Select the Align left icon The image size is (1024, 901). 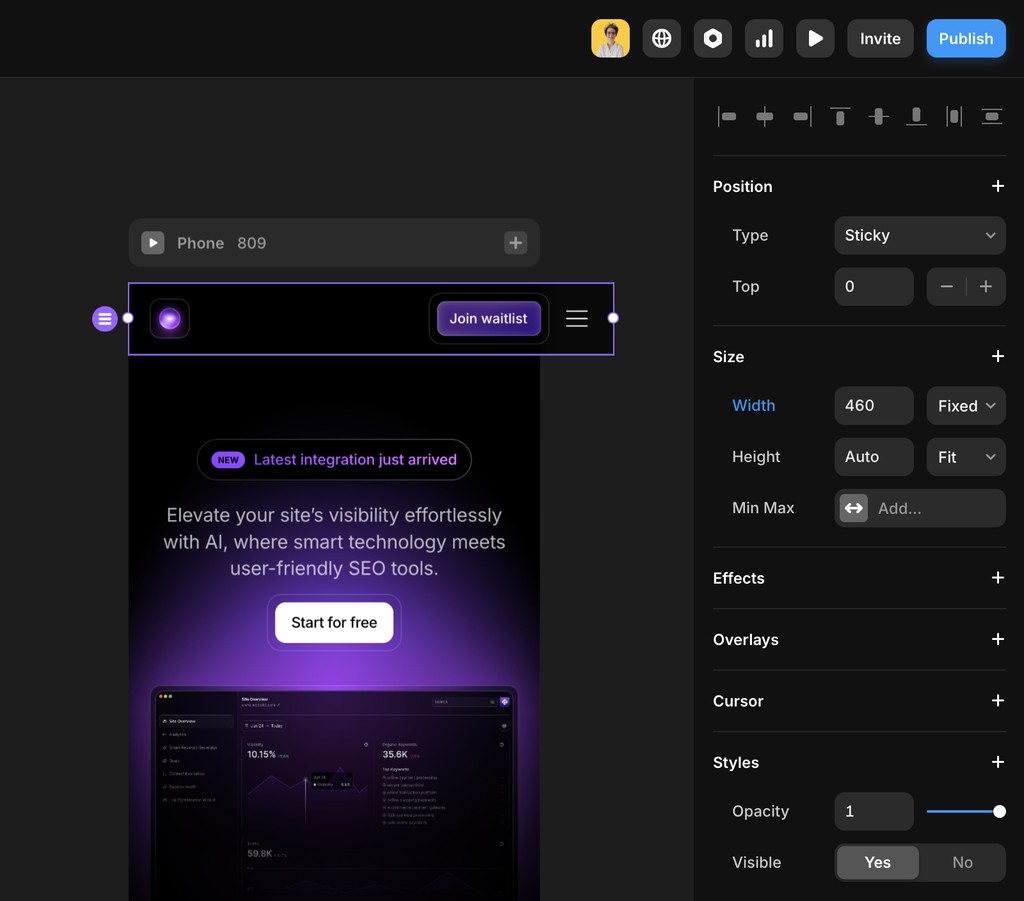point(728,116)
